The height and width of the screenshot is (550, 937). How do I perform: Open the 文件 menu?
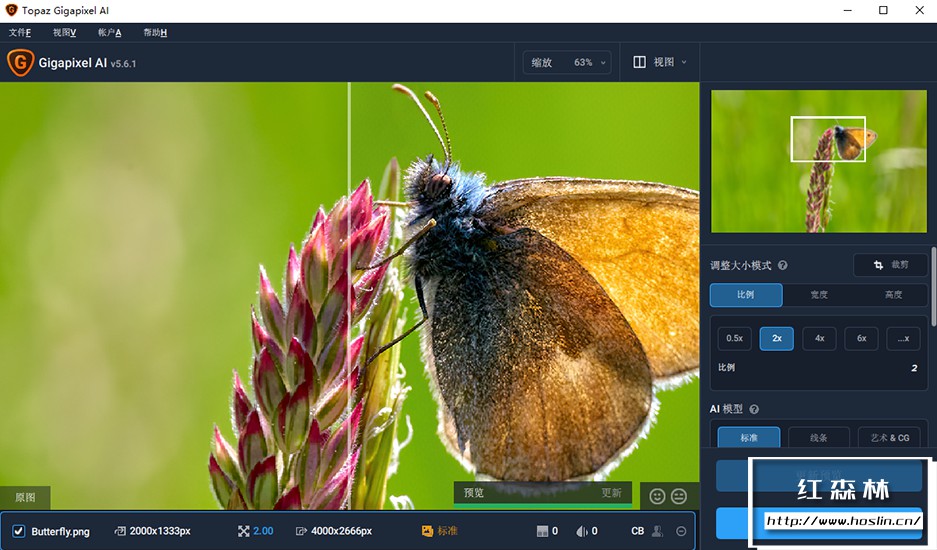tap(20, 32)
